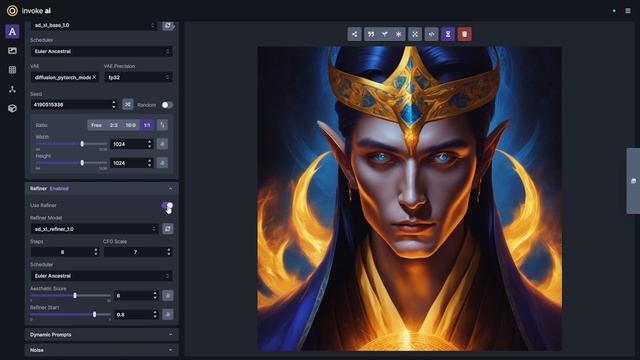
Task: Open the VAE diffusion_pytorch_model dropdown
Action: pos(64,77)
